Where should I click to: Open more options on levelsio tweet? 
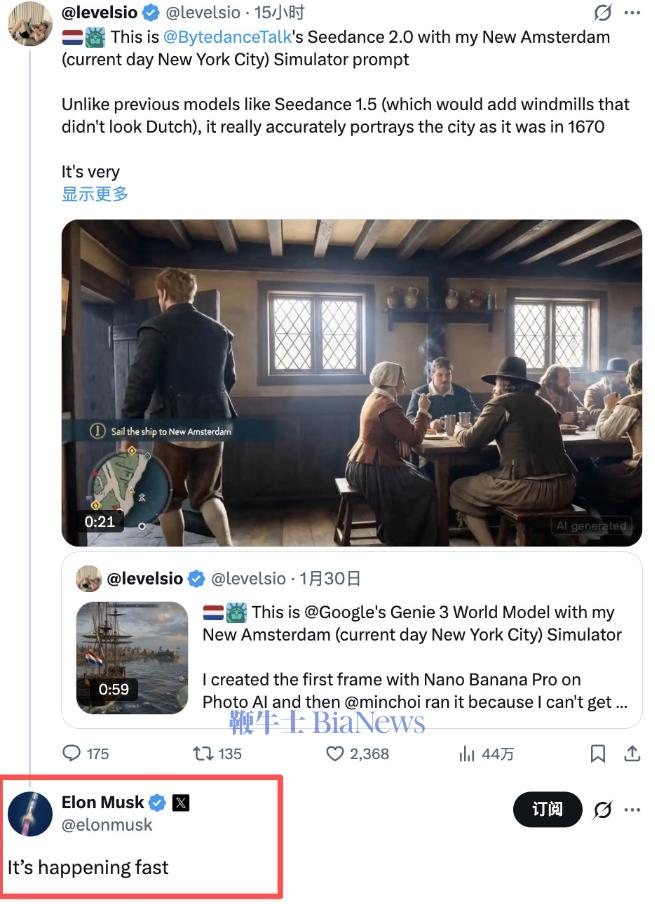pyautogui.click(x=632, y=13)
